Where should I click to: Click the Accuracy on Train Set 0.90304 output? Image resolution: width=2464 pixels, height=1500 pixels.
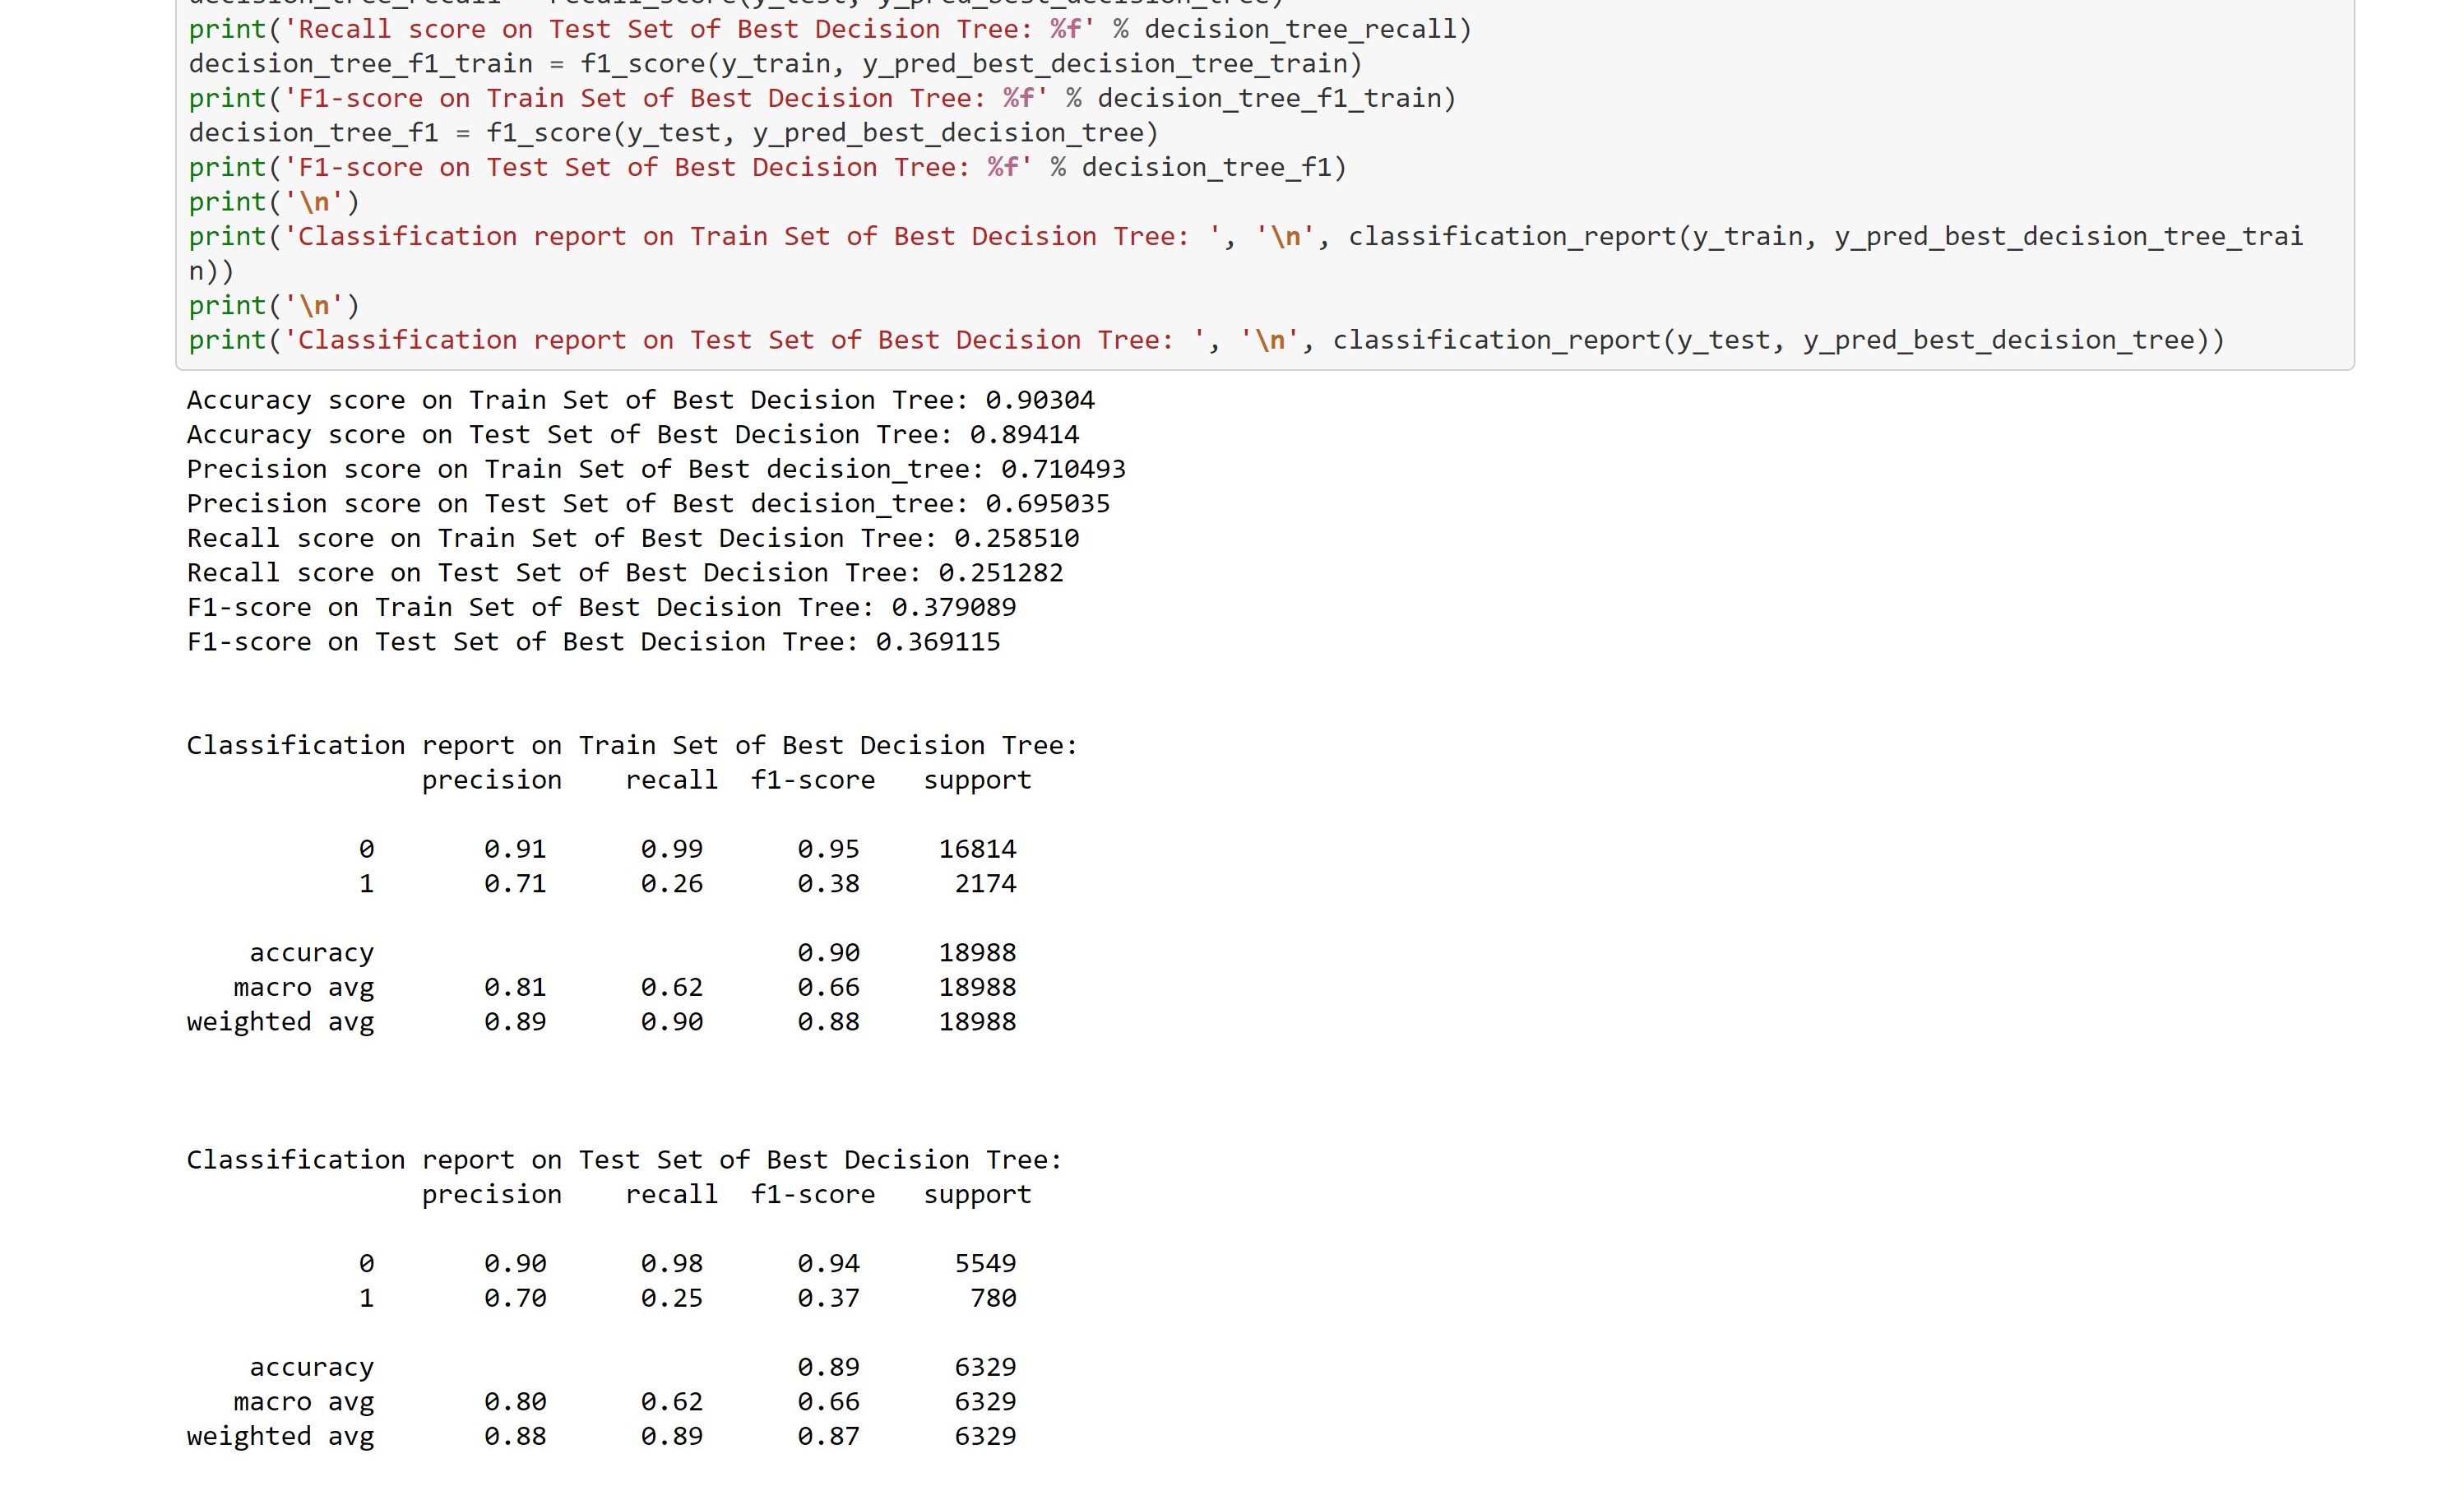[x=640, y=400]
